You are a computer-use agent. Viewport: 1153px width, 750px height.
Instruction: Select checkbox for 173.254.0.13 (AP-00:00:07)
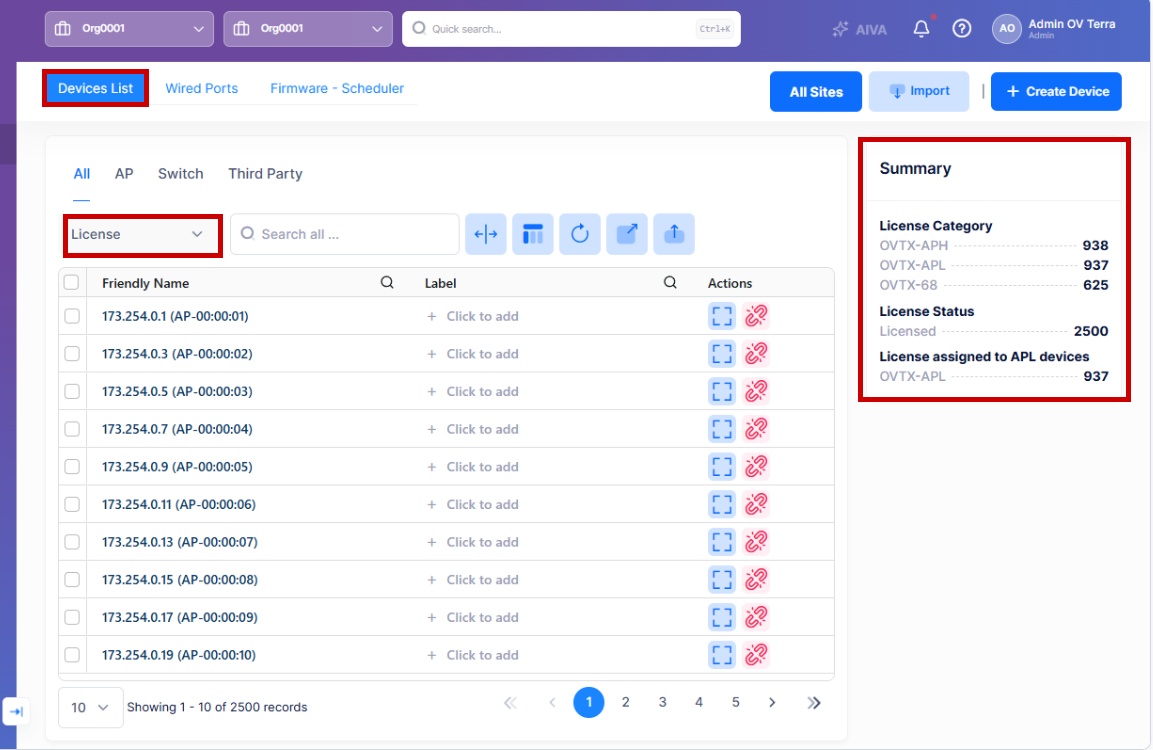(x=72, y=542)
